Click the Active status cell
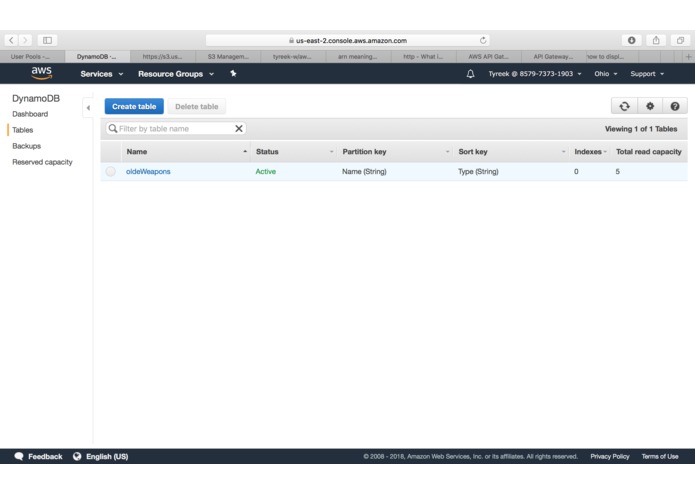The height and width of the screenshot is (494, 695). pyautogui.click(x=266, y=171)
